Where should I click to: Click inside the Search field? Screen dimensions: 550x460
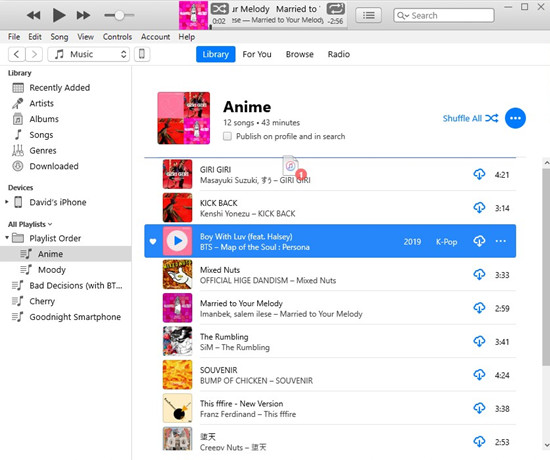pos(444,15)
